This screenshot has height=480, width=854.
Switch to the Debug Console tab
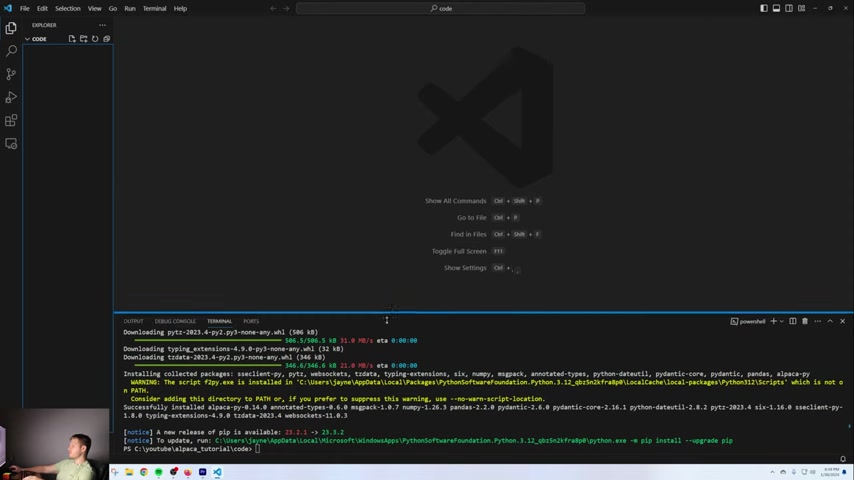click(175, 321)
